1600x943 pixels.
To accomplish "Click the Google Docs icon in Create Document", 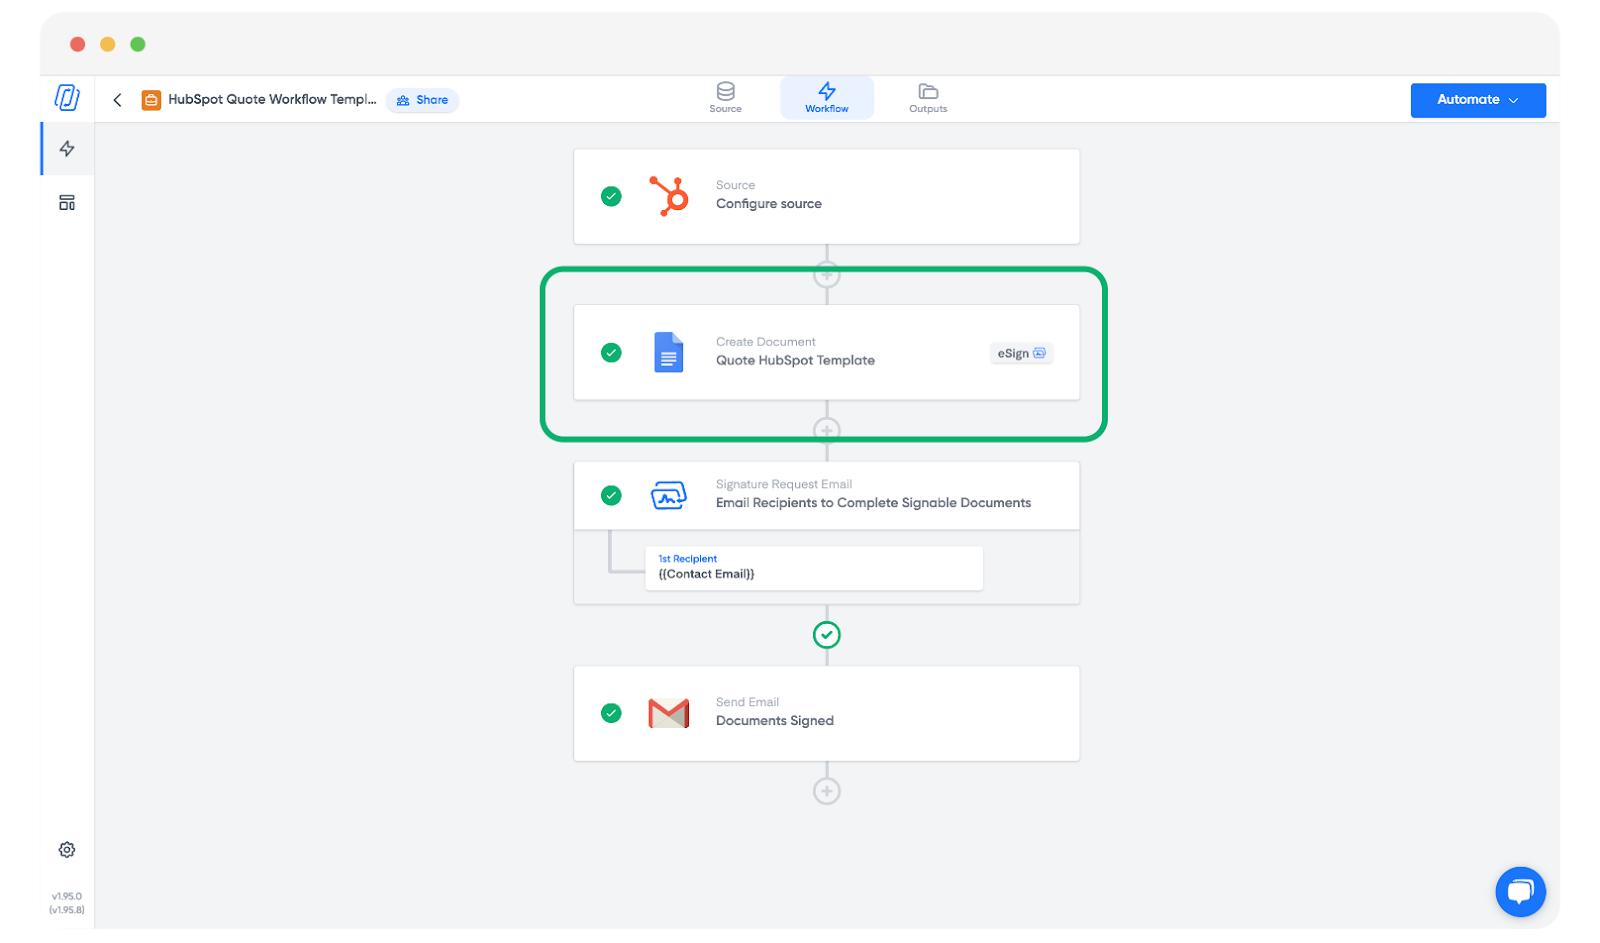I will [x=668, y=353].
